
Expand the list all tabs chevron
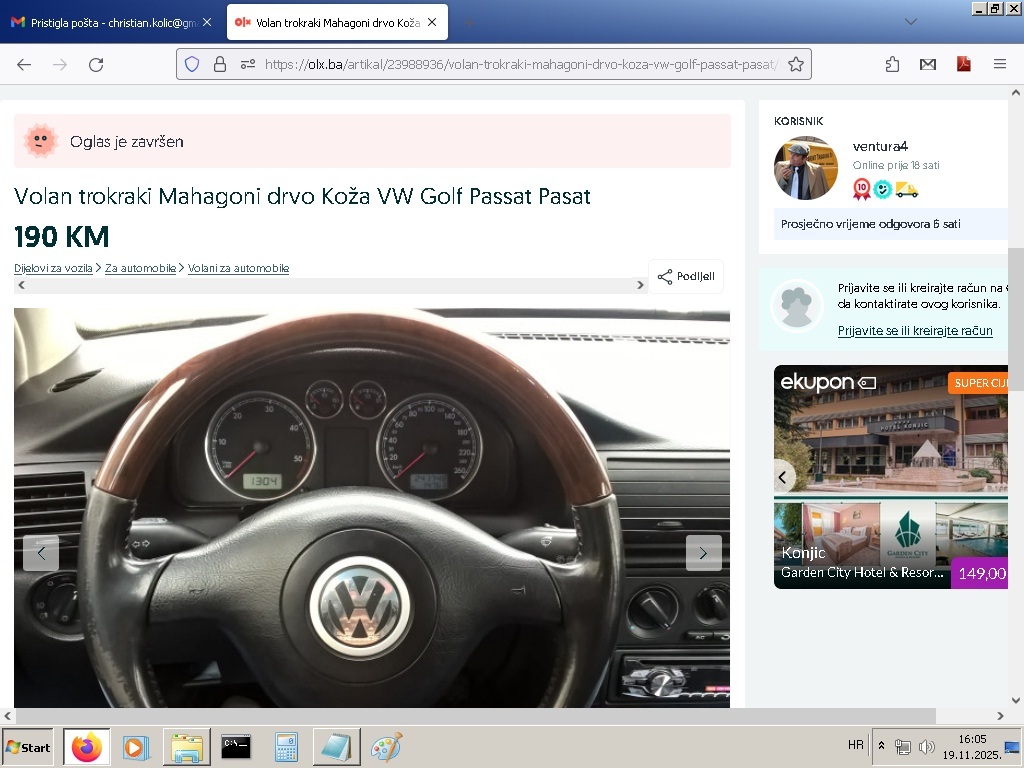coord(911,22)
